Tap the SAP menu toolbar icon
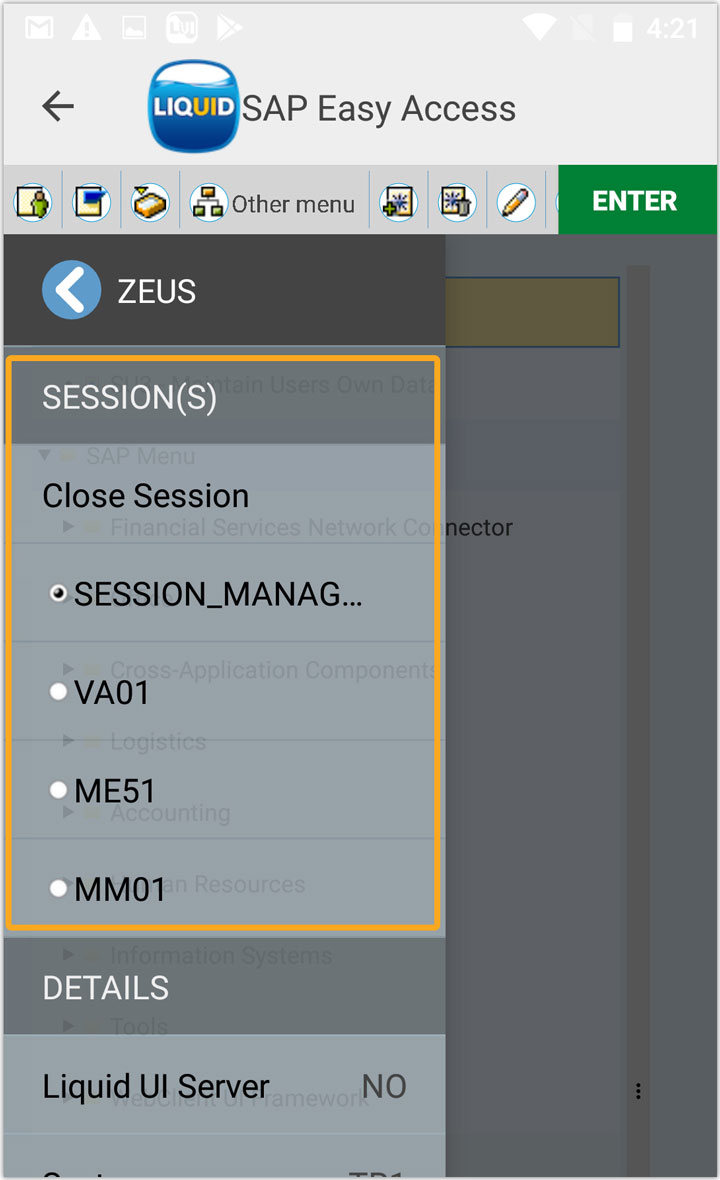This screenshot has width=720, height=1180. pyautogui.click(x=91, y=202)
